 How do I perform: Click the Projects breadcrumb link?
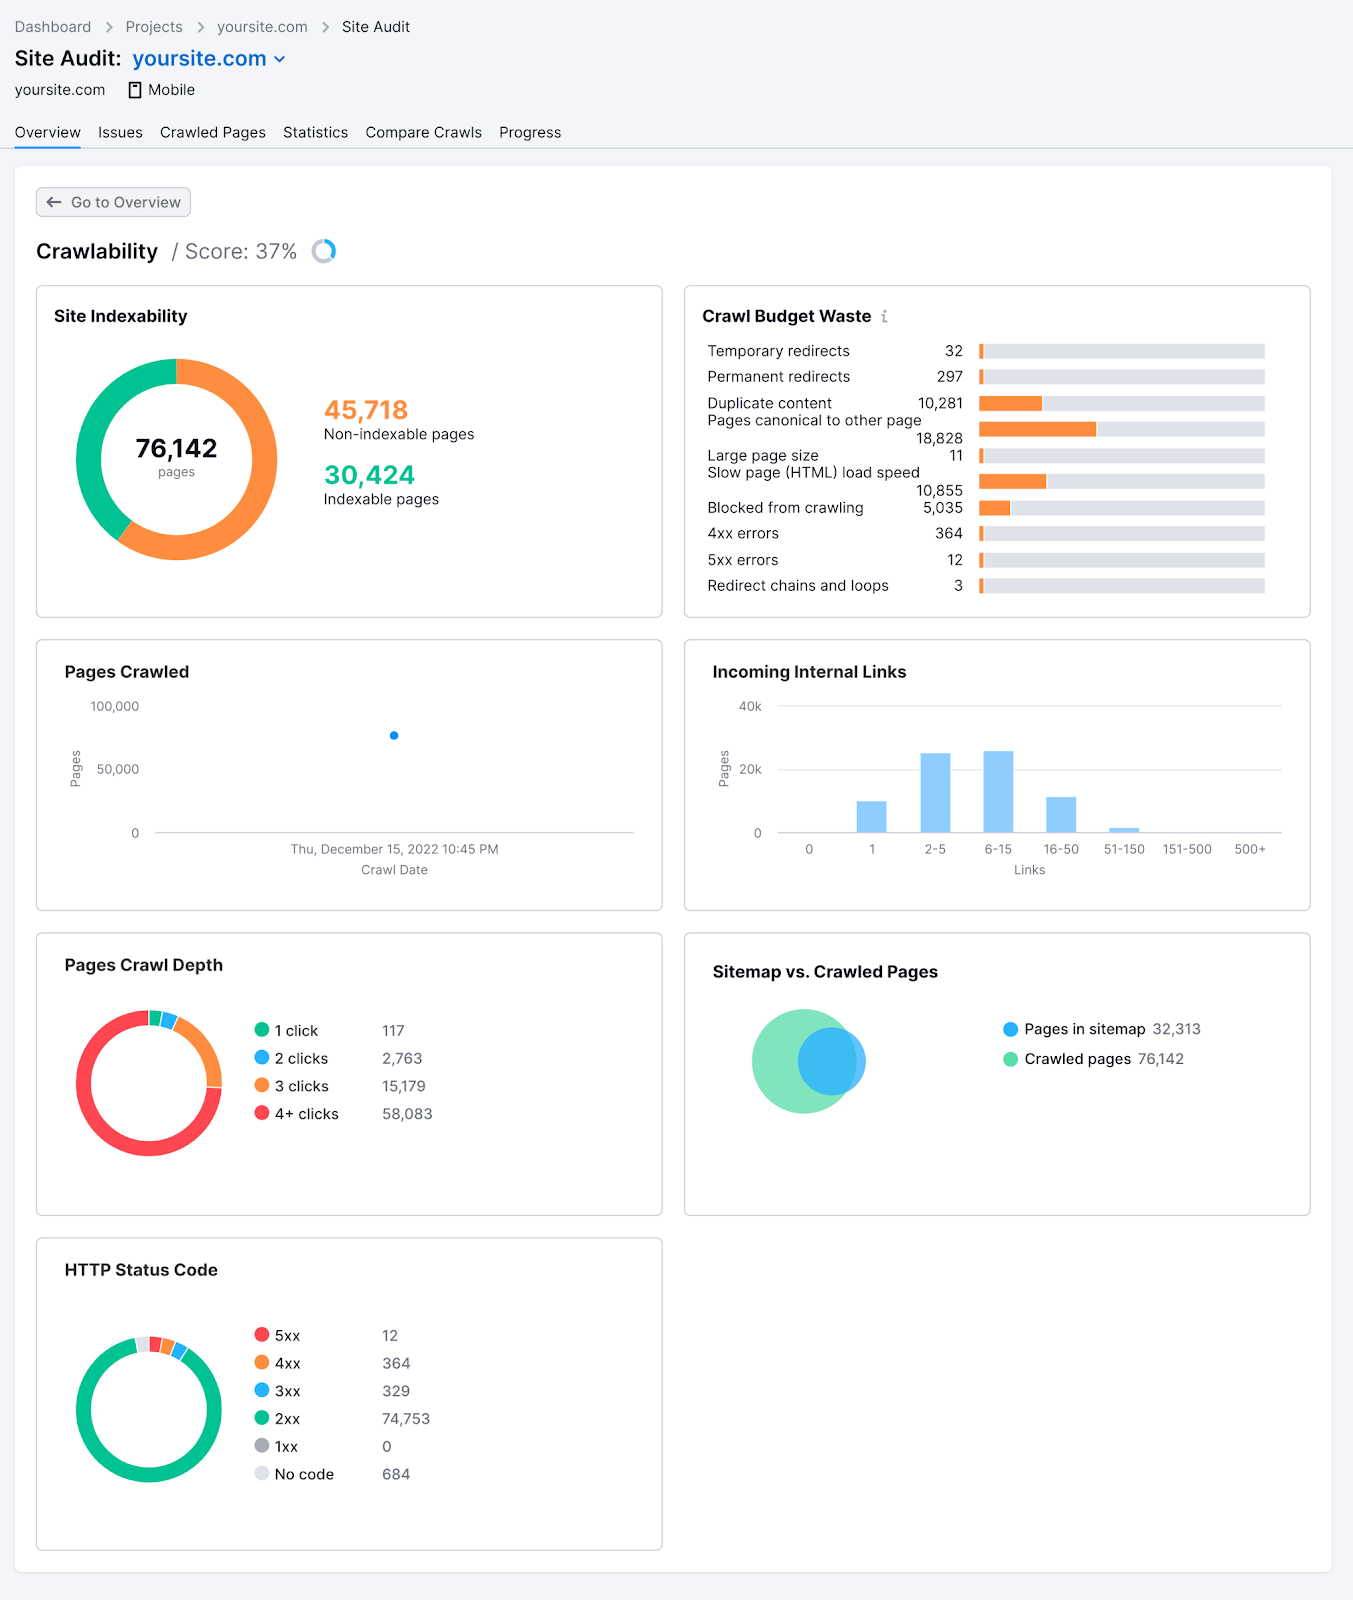[x=154, y=27]
